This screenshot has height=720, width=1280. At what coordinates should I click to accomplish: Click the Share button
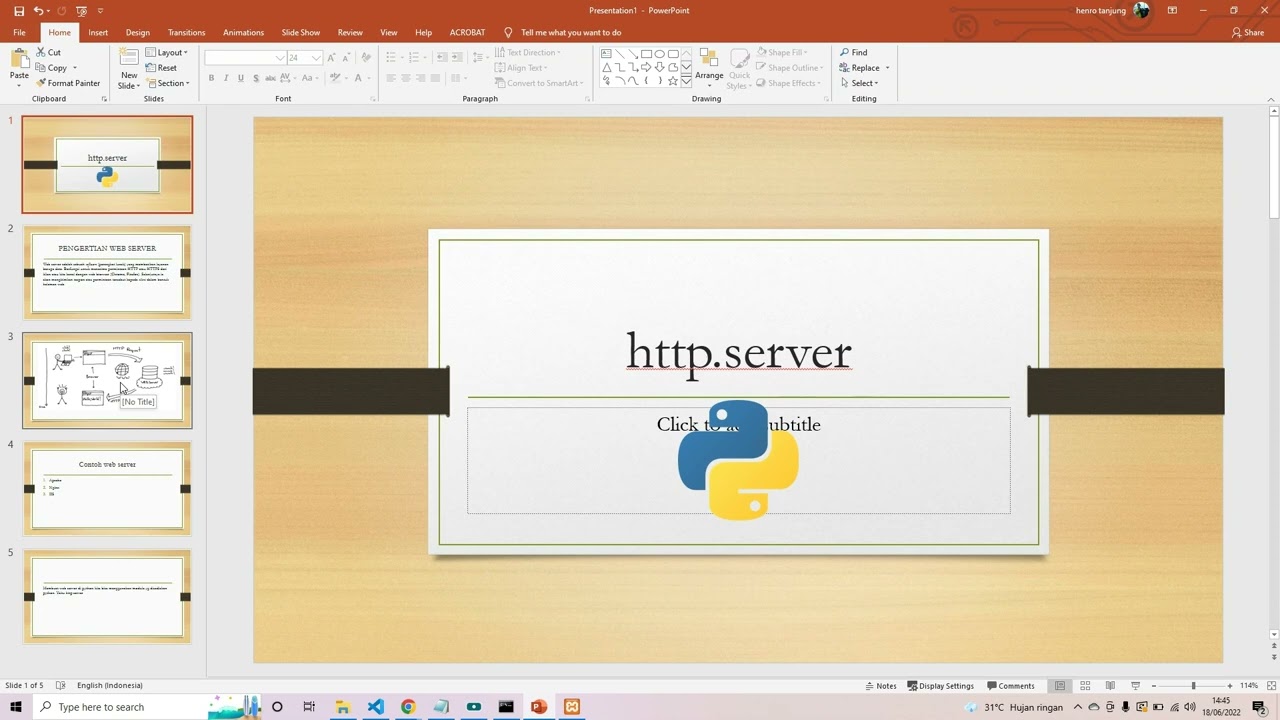[x=1248, y=32]
